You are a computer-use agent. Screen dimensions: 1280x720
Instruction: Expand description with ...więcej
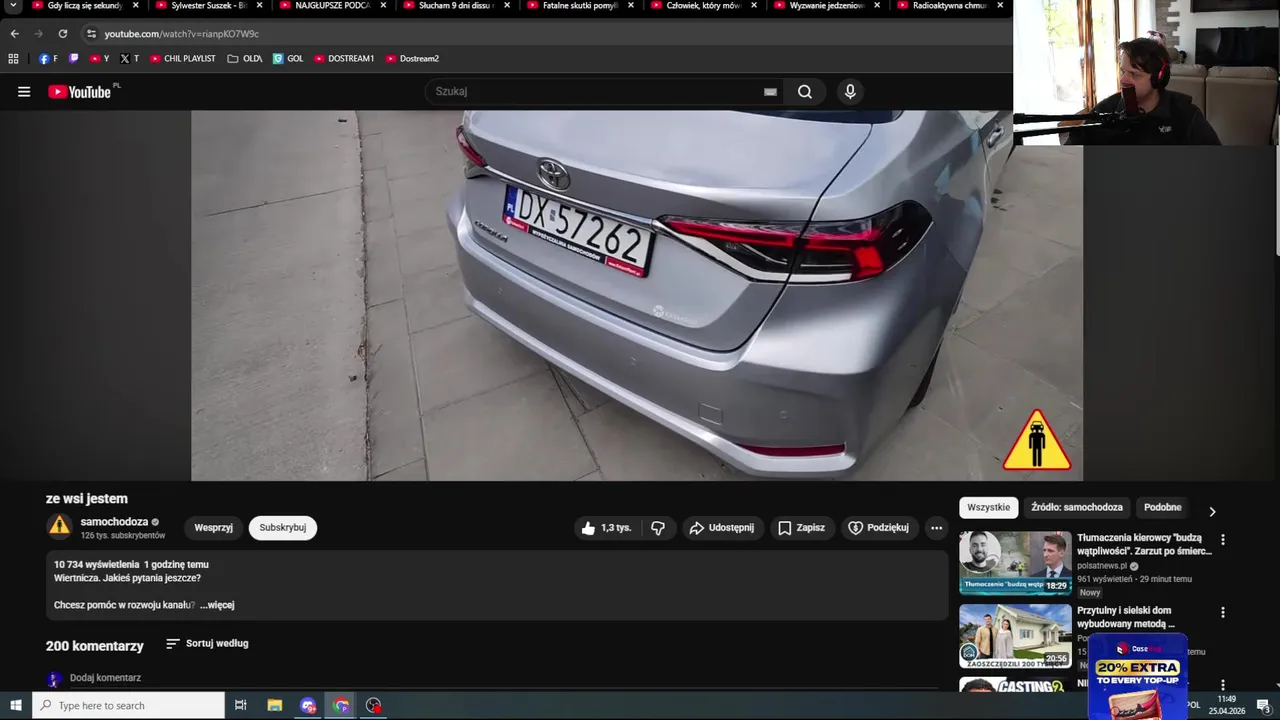217,605
